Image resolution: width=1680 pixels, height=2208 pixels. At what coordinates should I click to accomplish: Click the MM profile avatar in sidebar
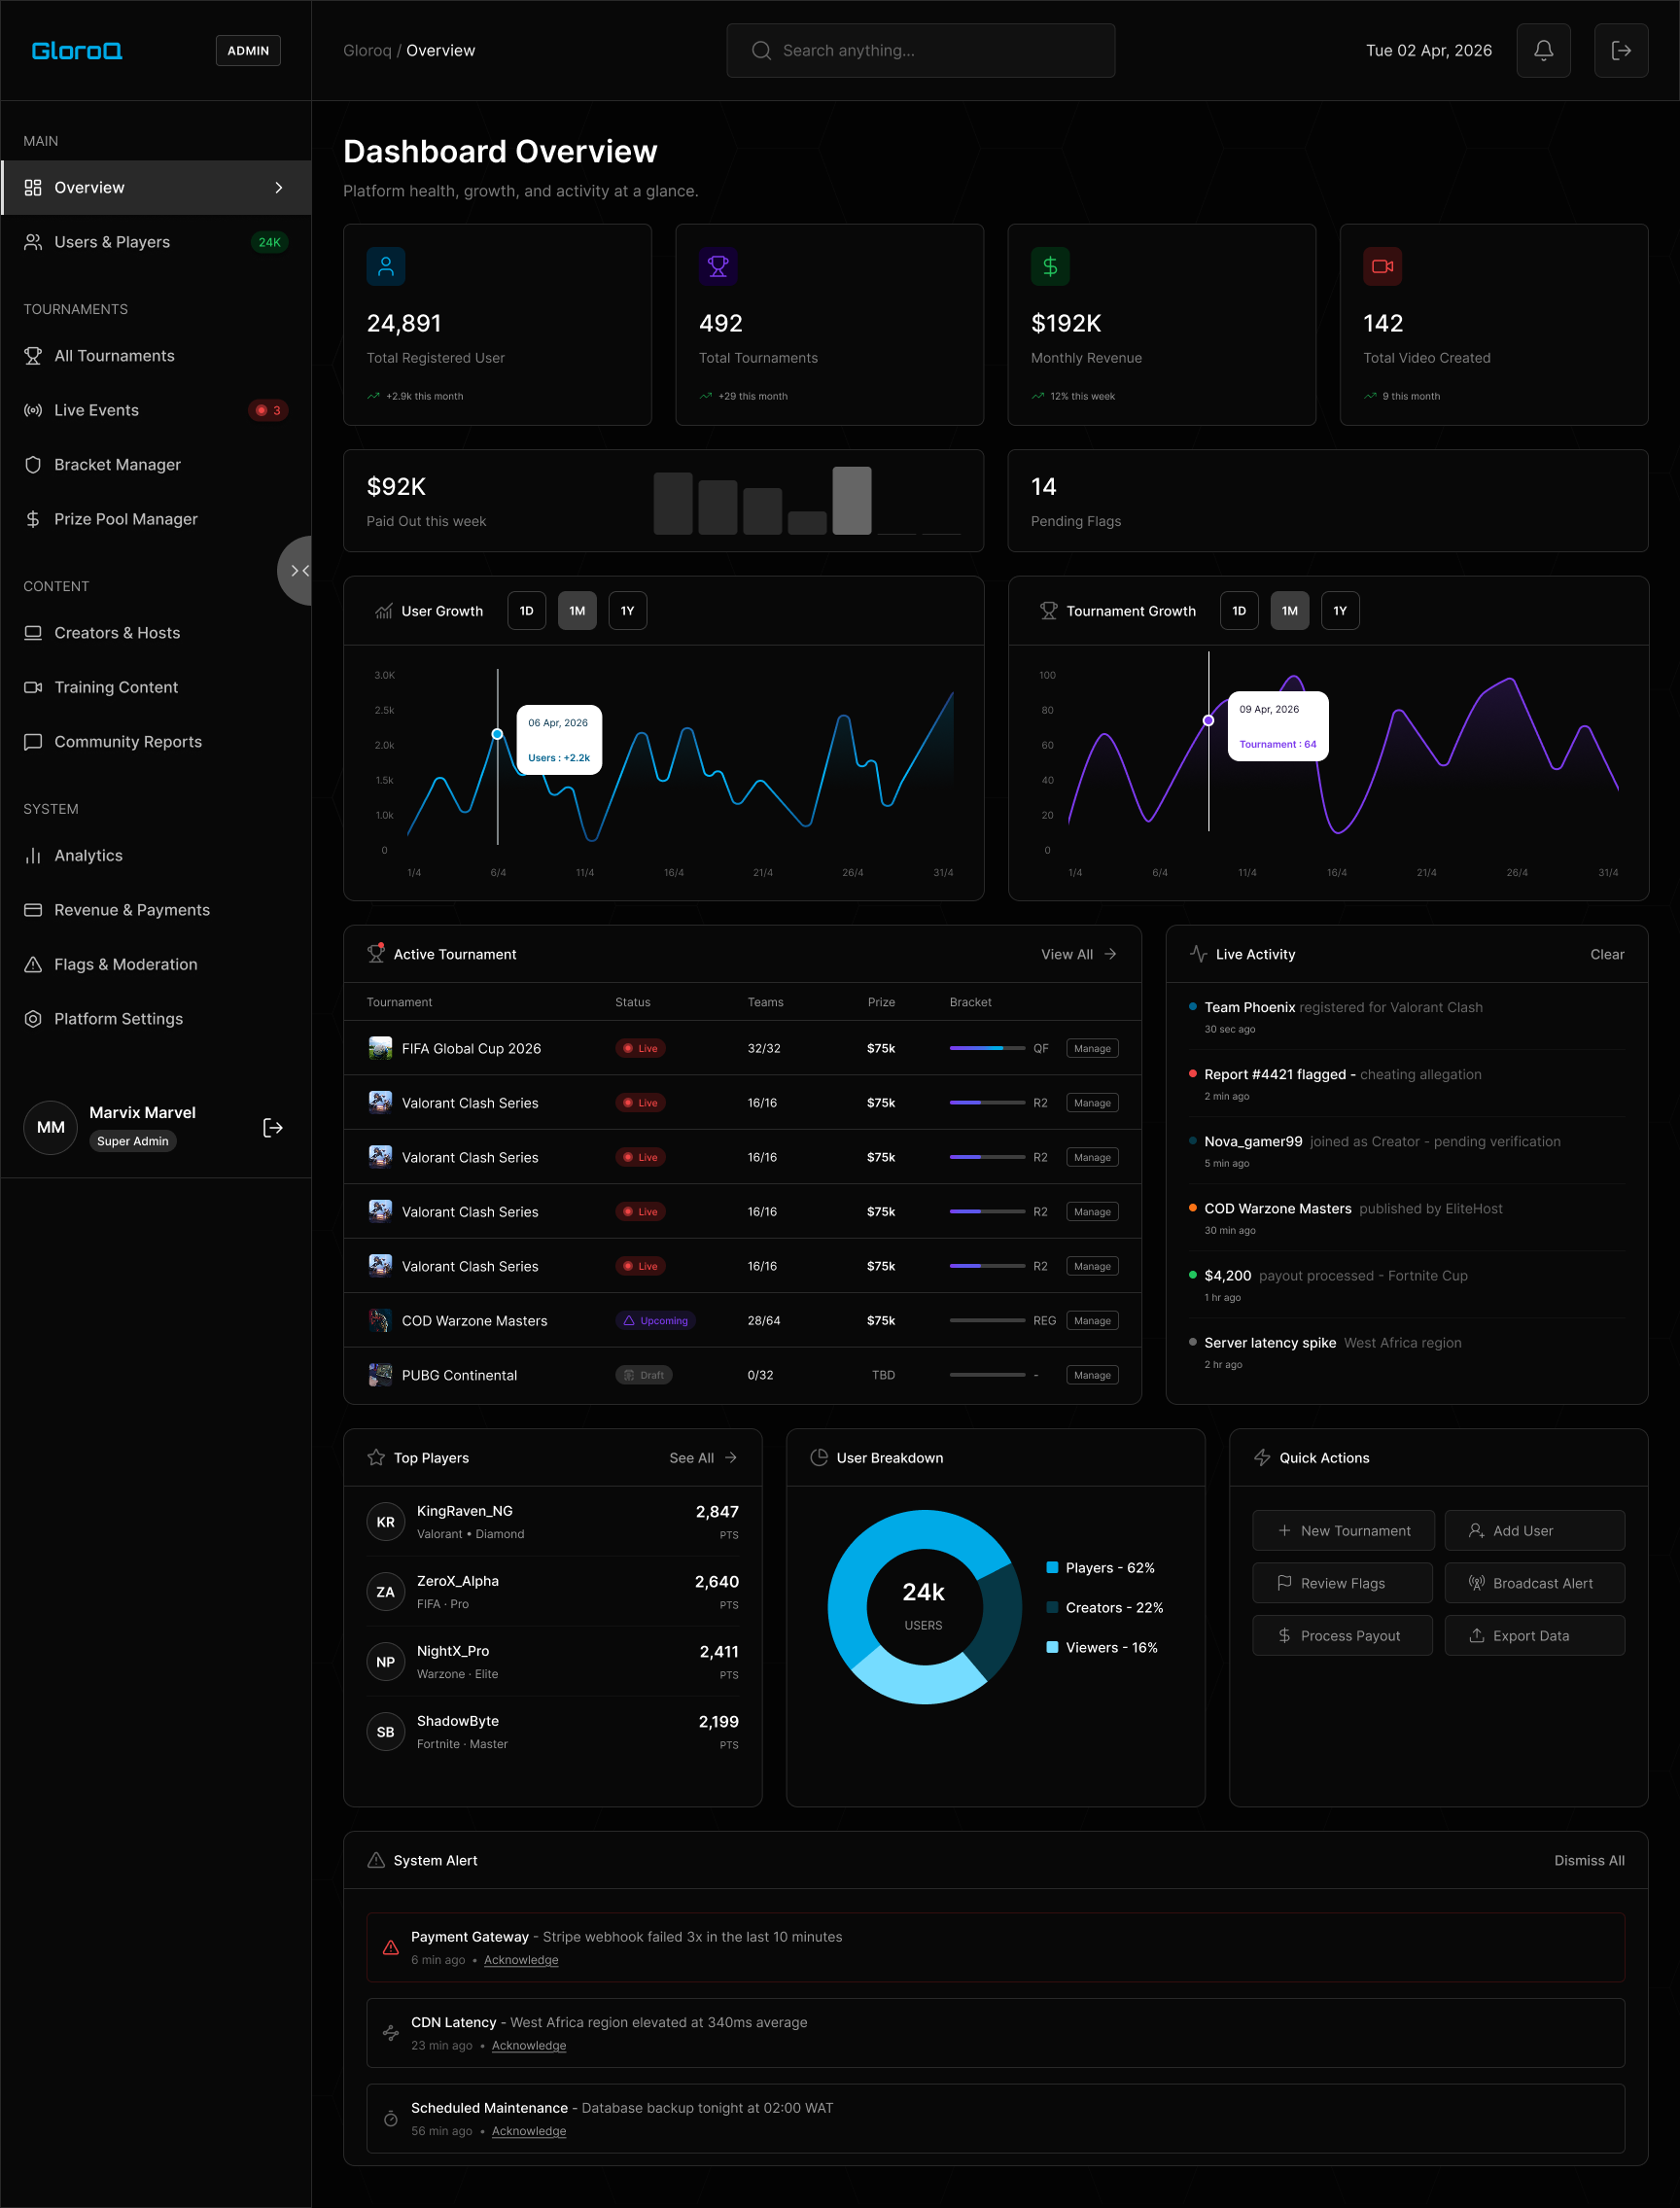51,1128
